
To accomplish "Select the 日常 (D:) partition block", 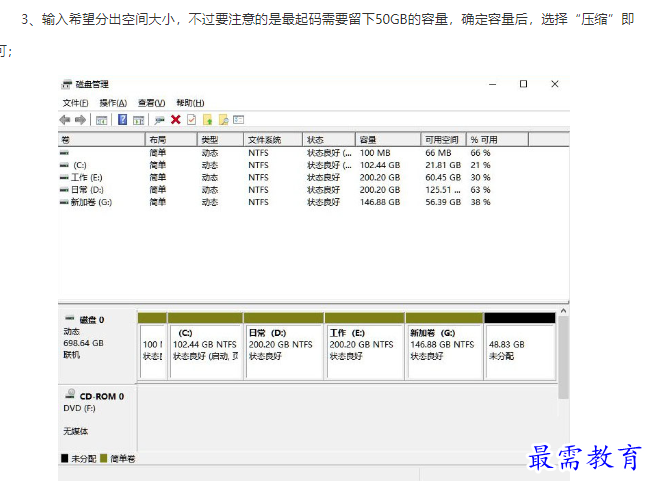I will click(284, 346).
